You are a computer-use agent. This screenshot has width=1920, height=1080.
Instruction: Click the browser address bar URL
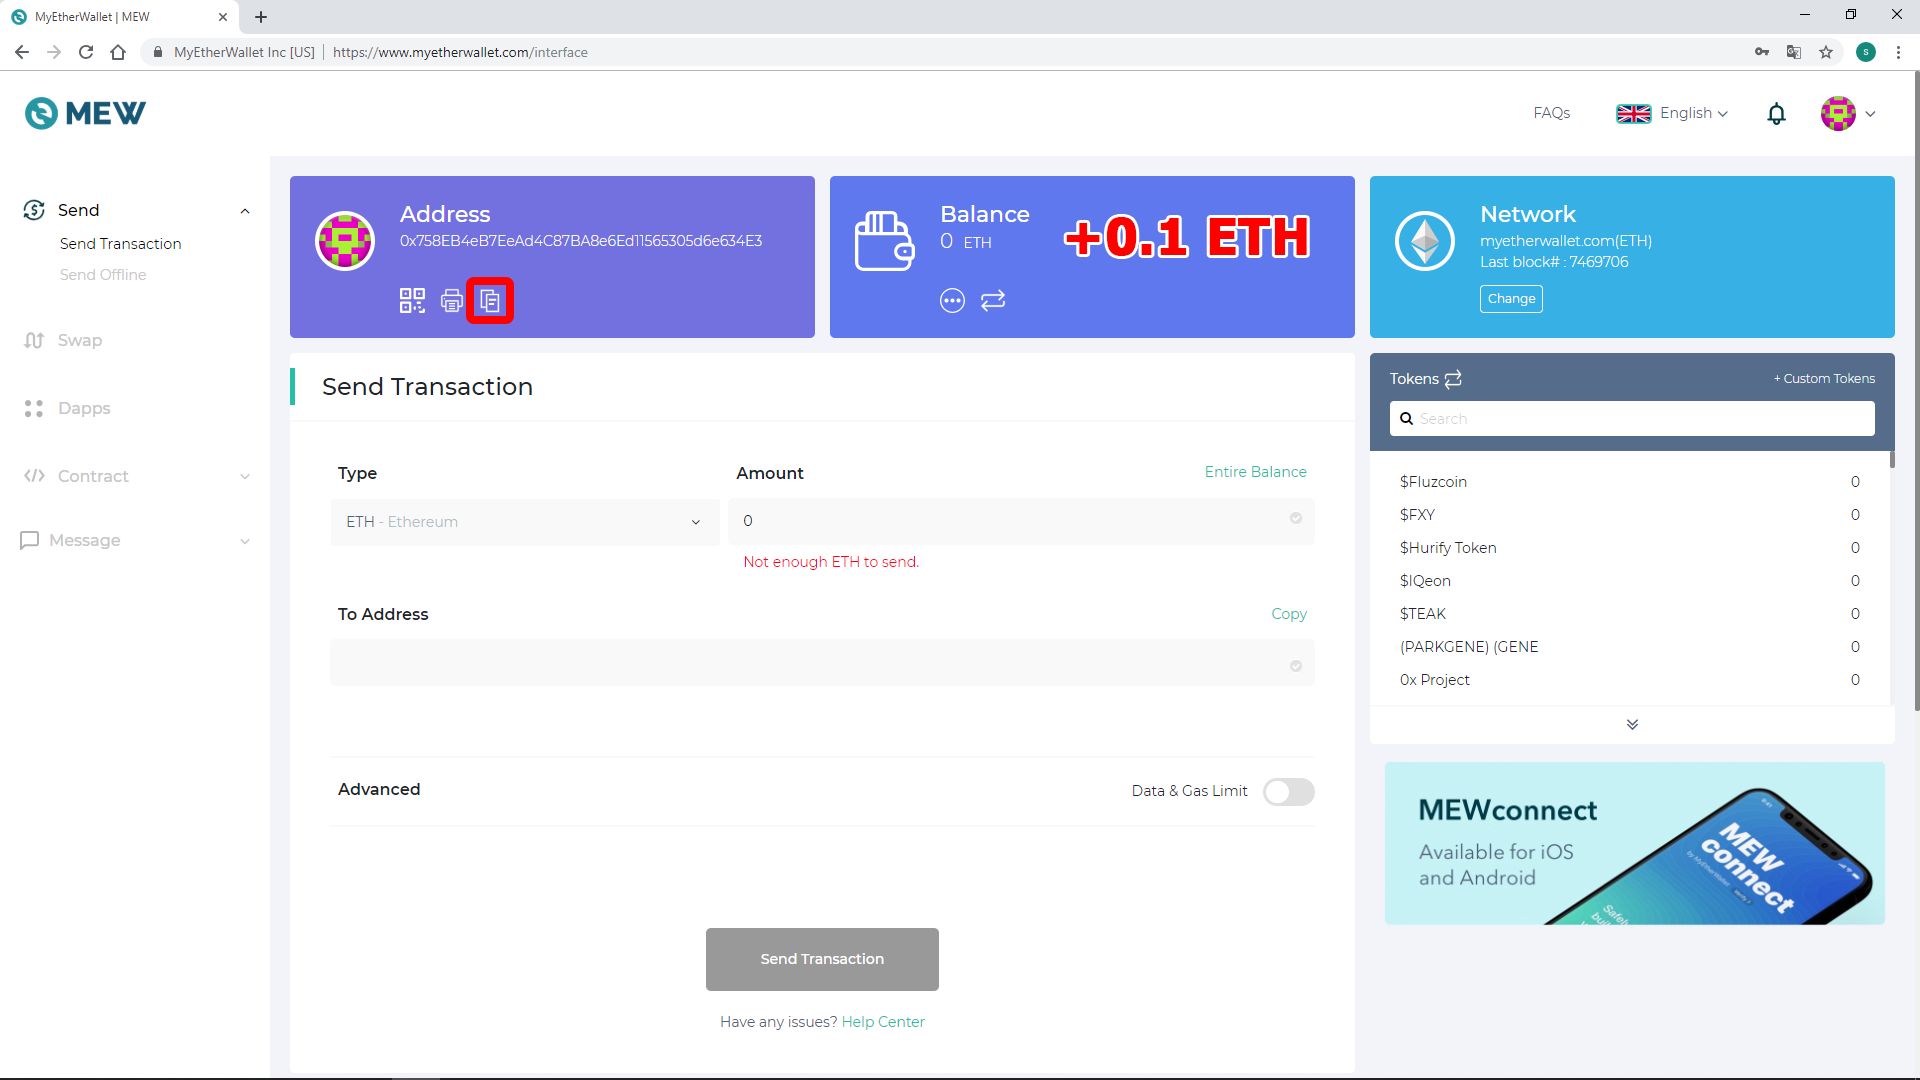460,52
